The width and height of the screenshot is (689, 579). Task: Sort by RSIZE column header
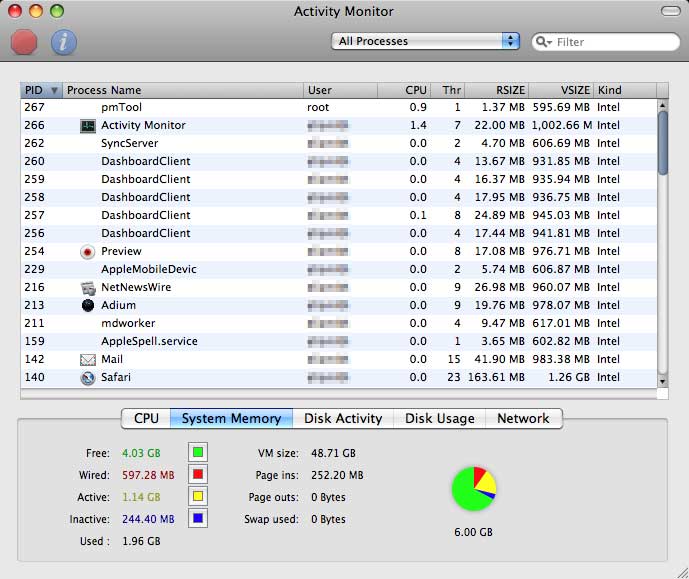tap(497, 90)
